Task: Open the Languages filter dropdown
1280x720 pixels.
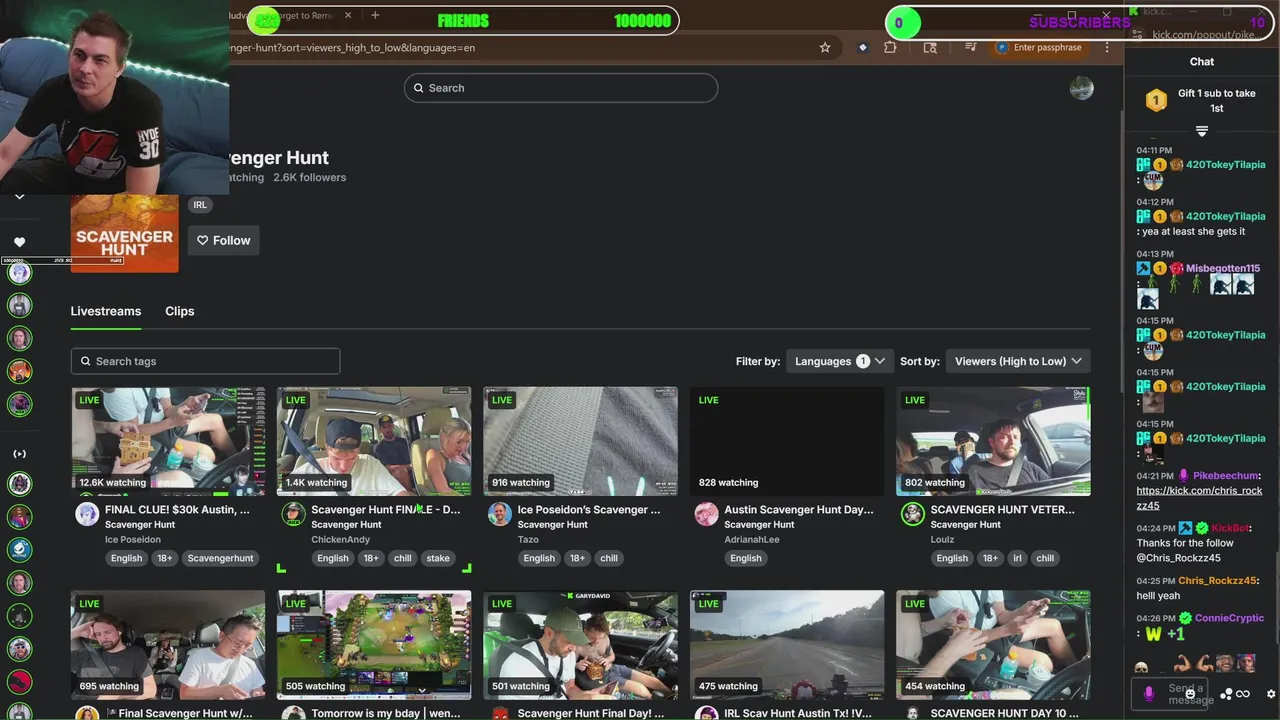Action: tap(839, 361)
